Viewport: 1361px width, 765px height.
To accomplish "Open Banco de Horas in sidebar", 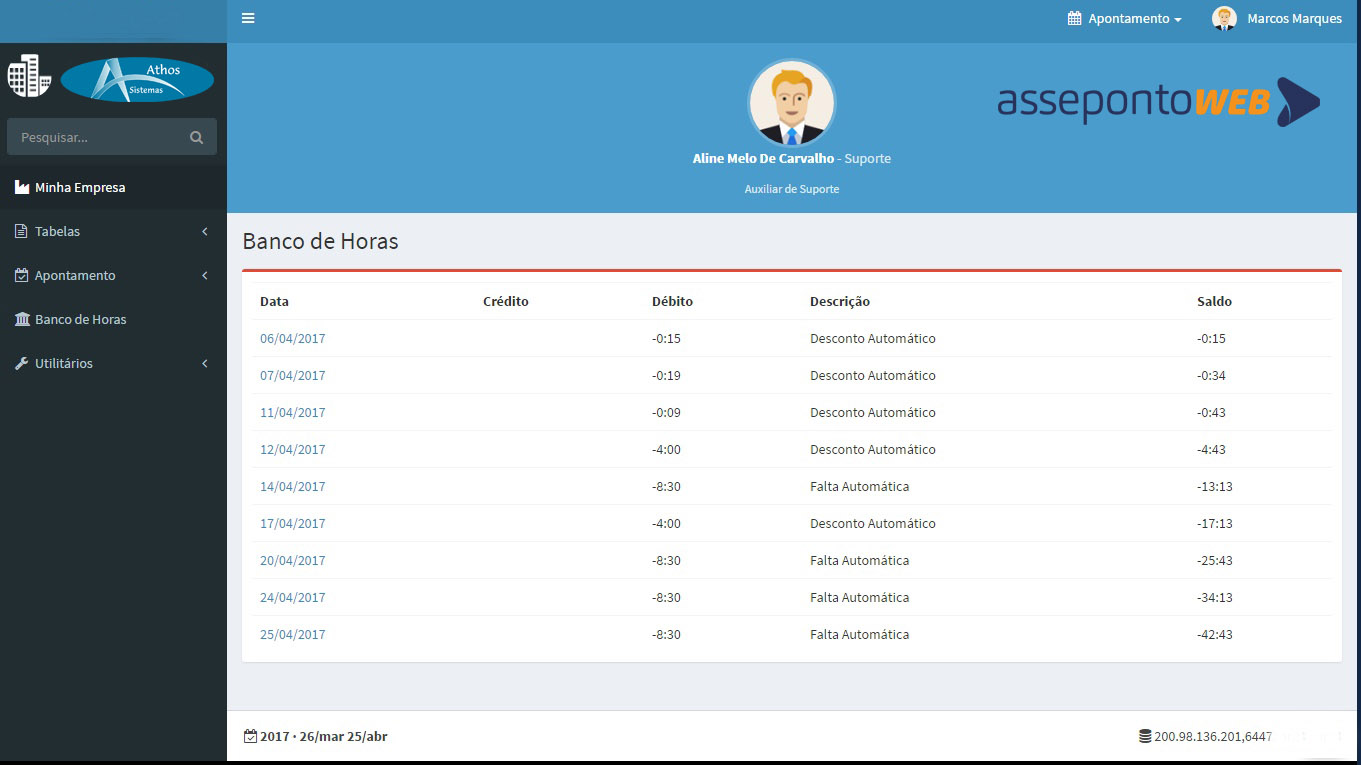I will [113, 319].
